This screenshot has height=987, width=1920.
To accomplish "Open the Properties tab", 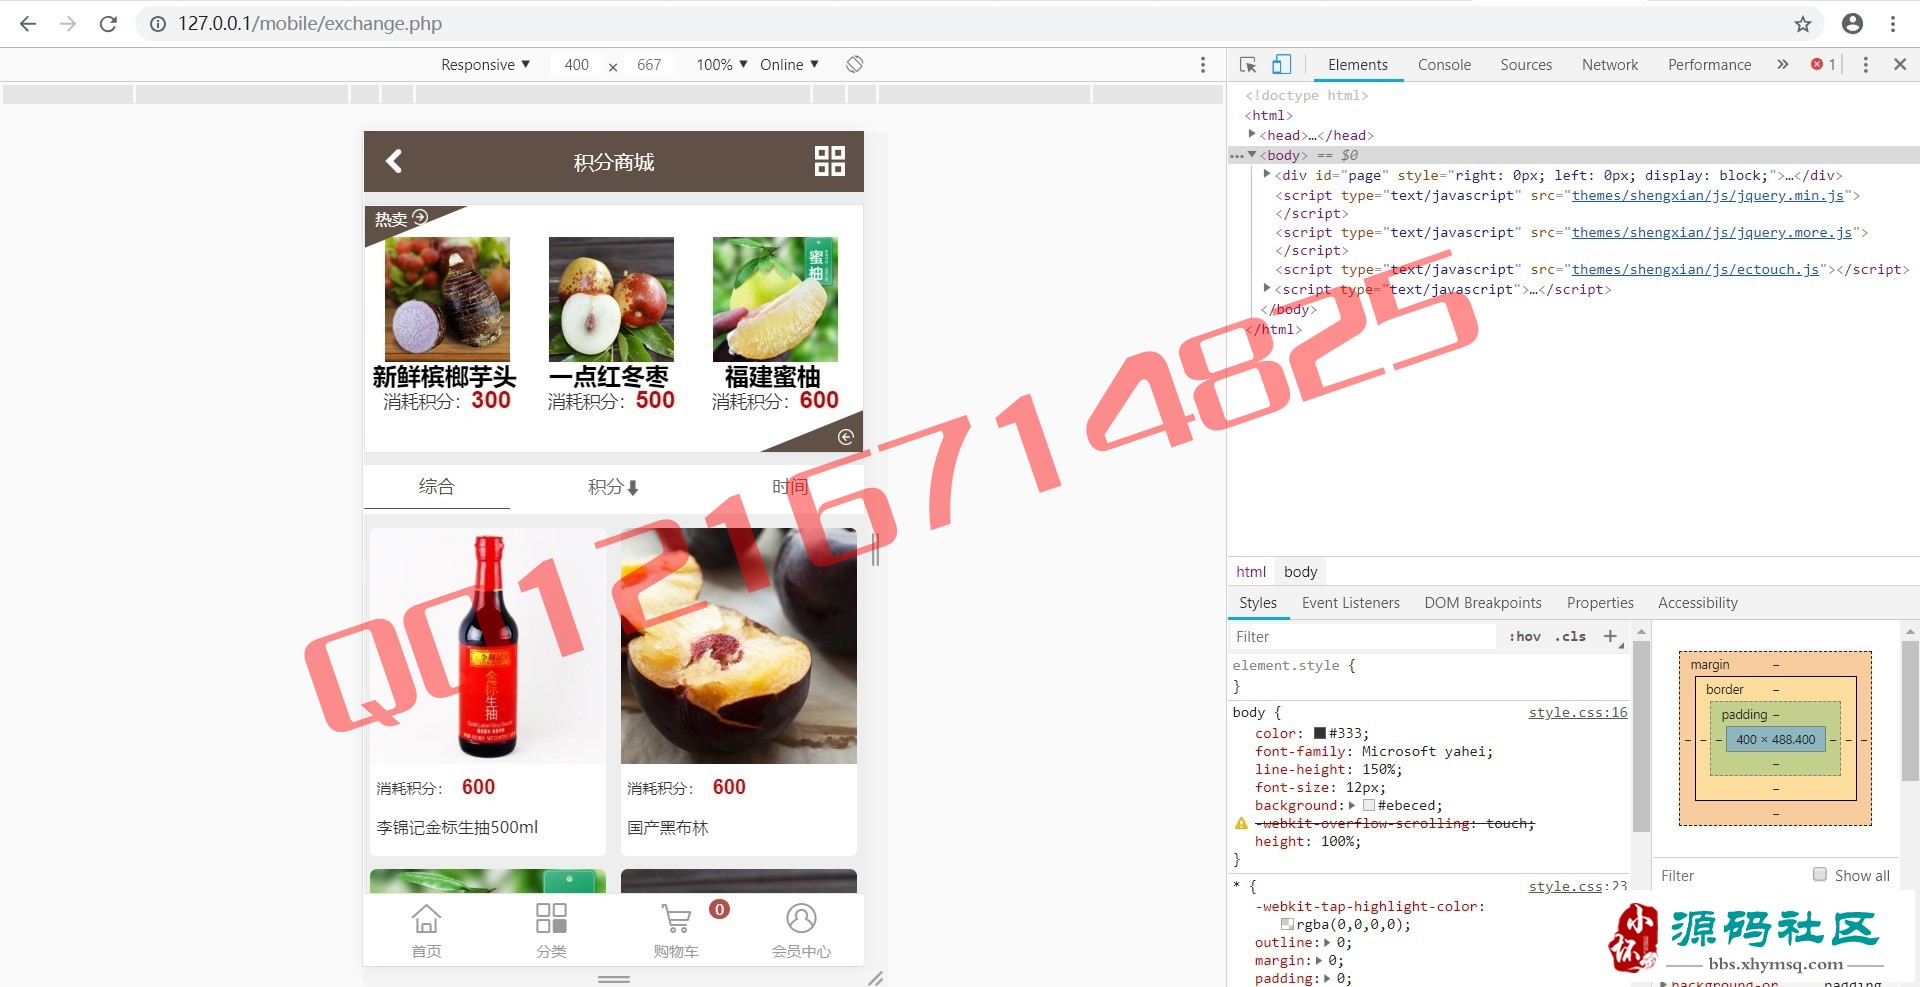I will (1600, 603).
